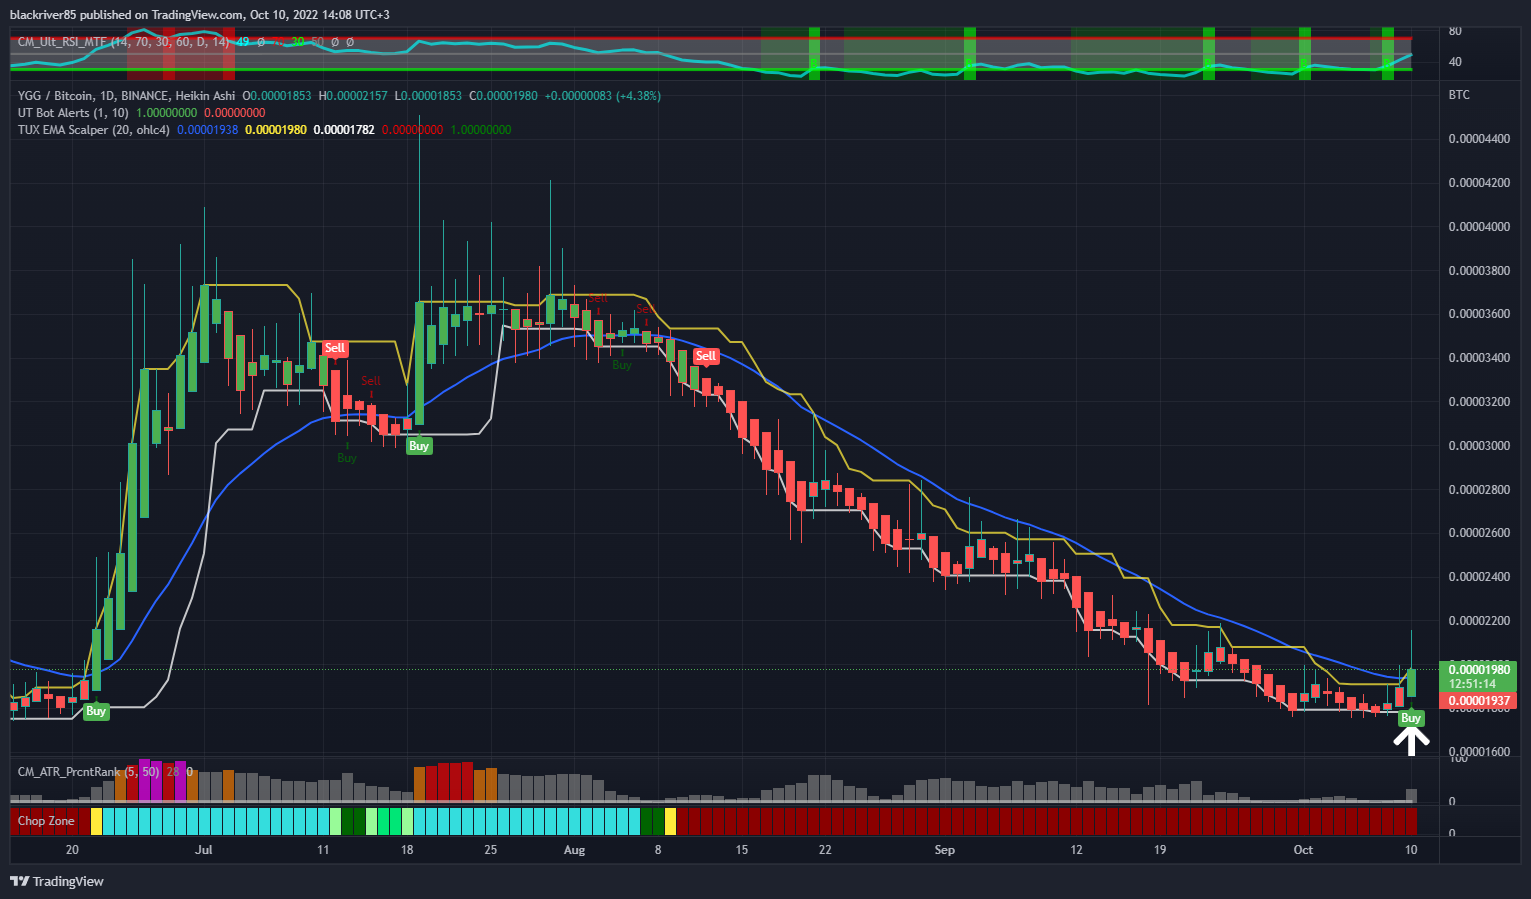
Task: Click the 80 level on RSI axis
Action: pyautogui.click(x=1455, y=31)
